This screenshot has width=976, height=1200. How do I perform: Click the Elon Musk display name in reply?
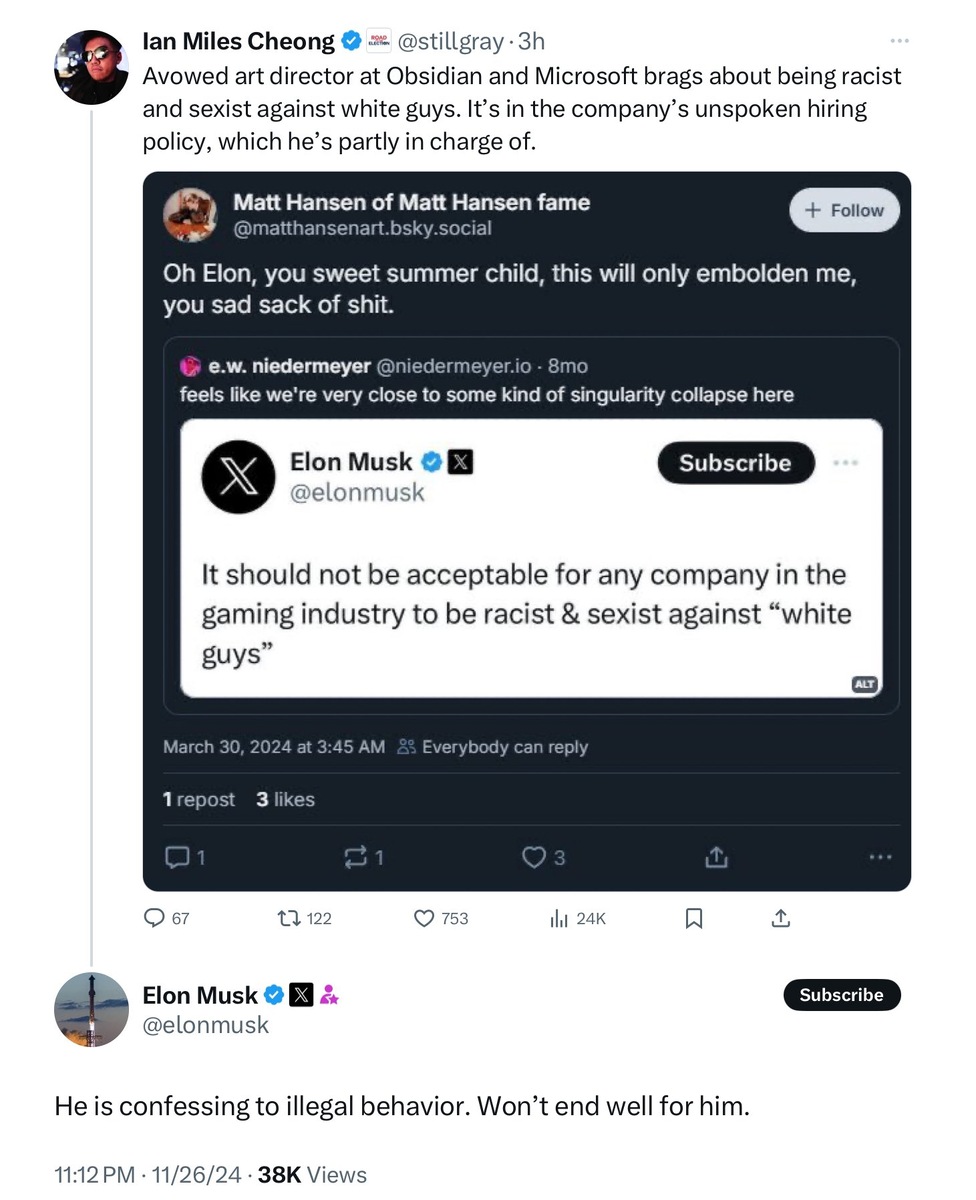[200, 995]
